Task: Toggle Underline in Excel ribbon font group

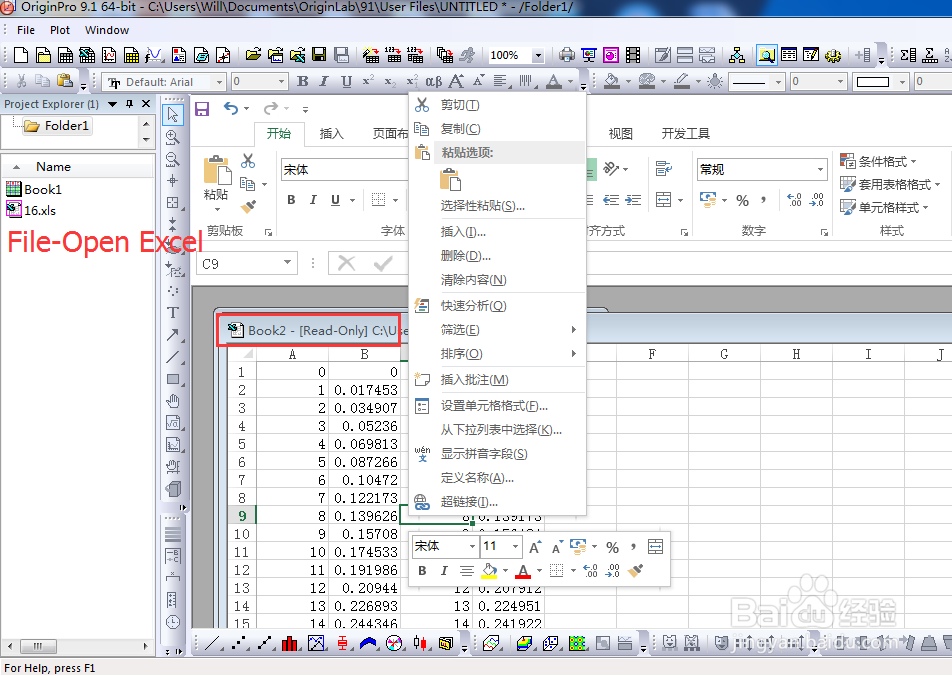Action: [335, 200]
